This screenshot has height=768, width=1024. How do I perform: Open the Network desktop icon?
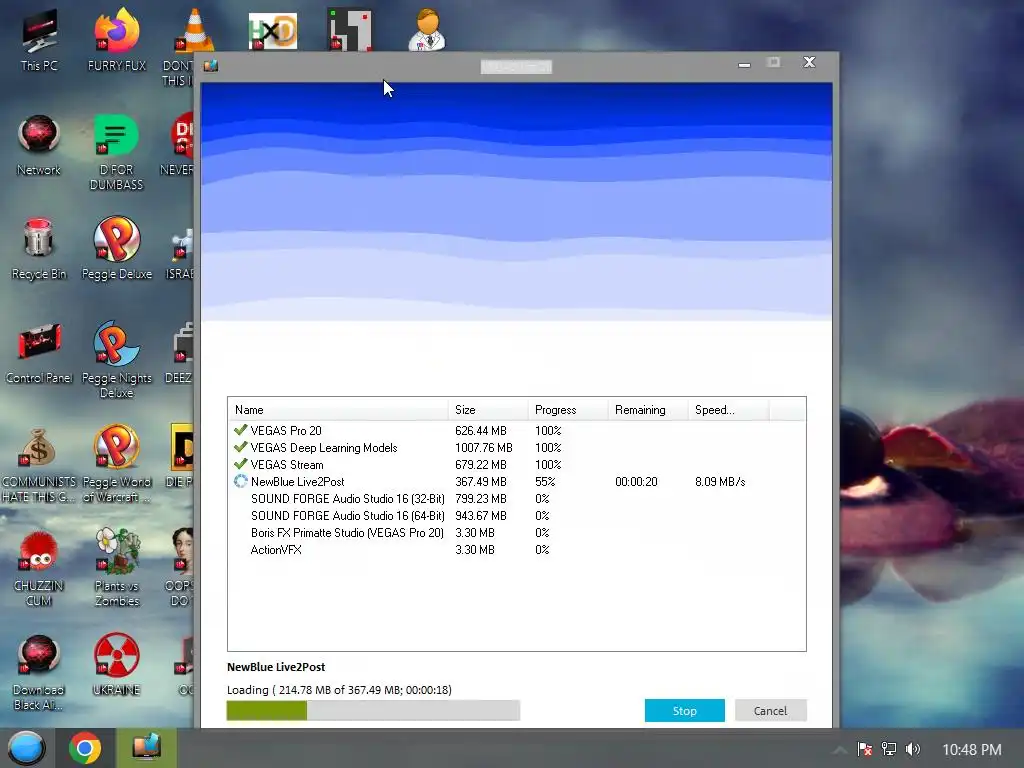point(39,145)
